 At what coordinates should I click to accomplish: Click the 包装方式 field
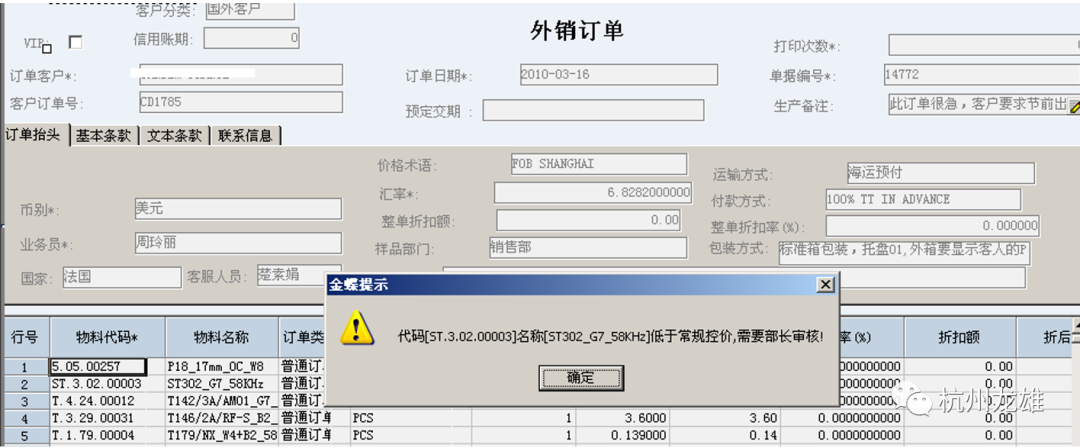[904, 252]
